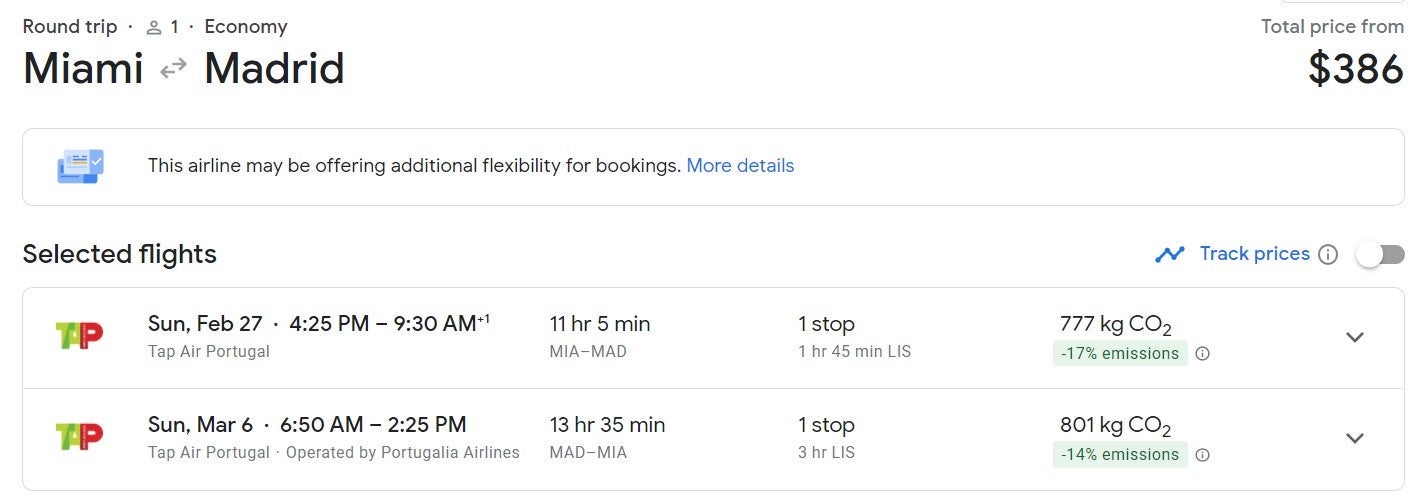This screenshot has height=496, width=1428.
Task: Open the Track prices info icon
Action: pyautogui.click(x=1328, y=255)
